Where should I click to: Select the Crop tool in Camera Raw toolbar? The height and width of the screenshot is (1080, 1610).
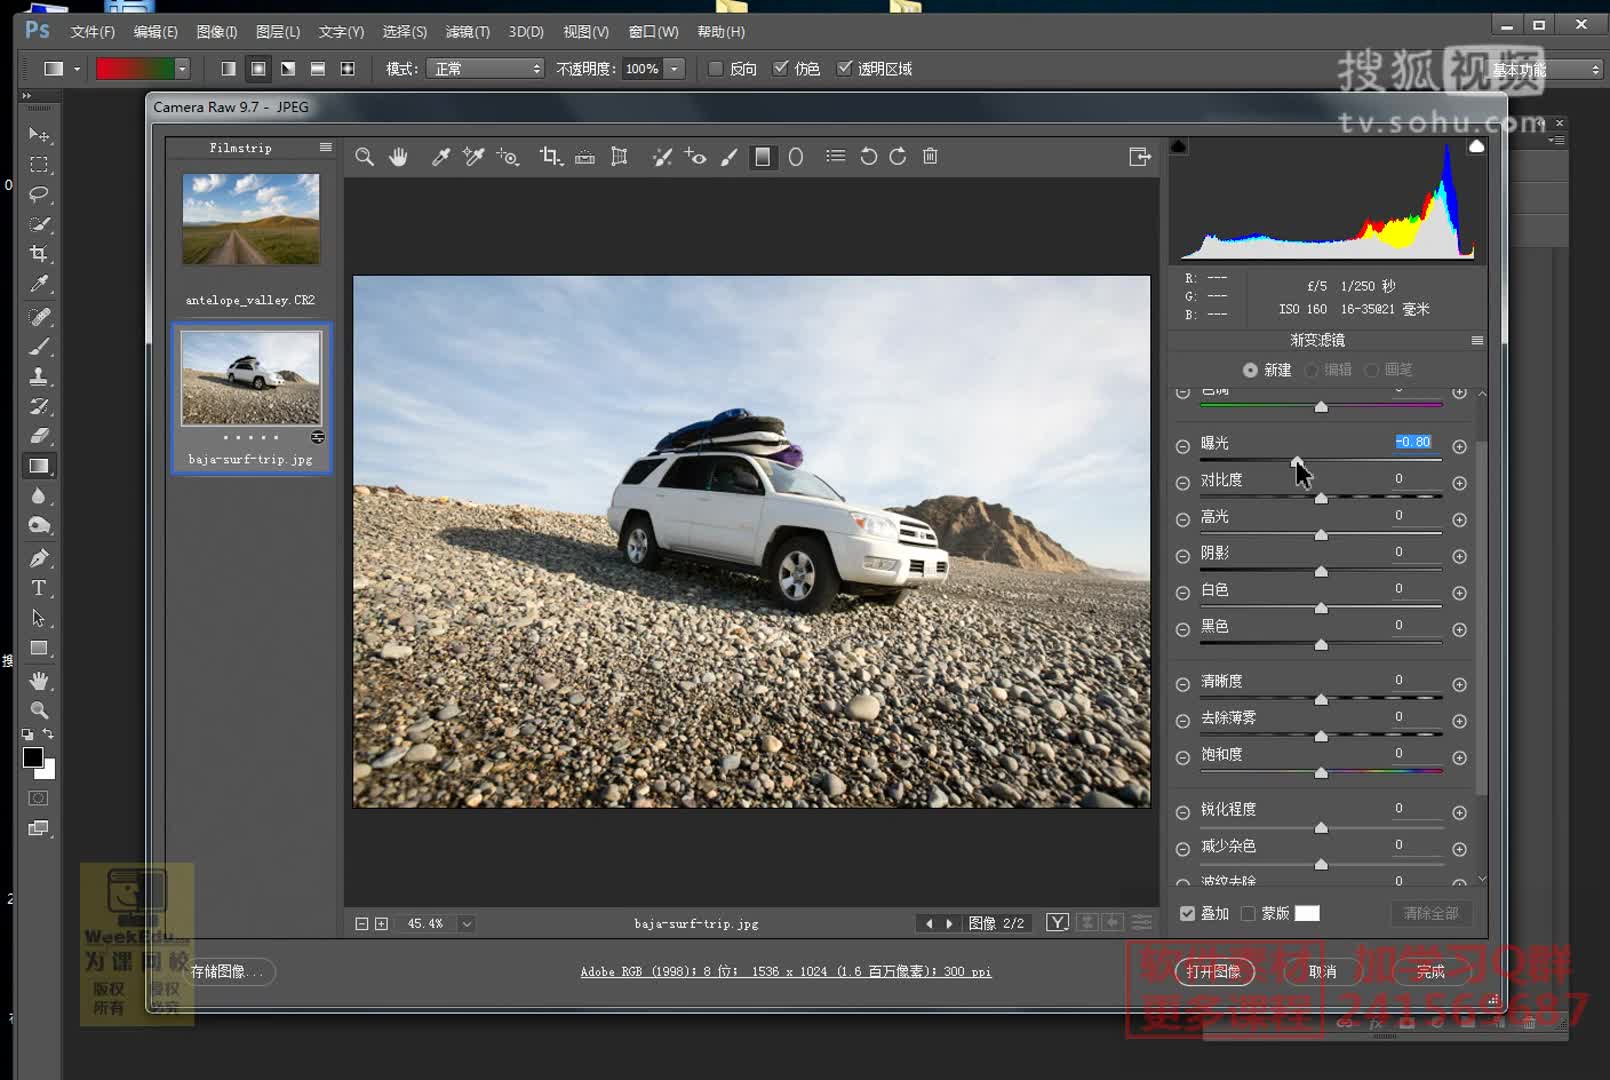(x=550, y=157)
